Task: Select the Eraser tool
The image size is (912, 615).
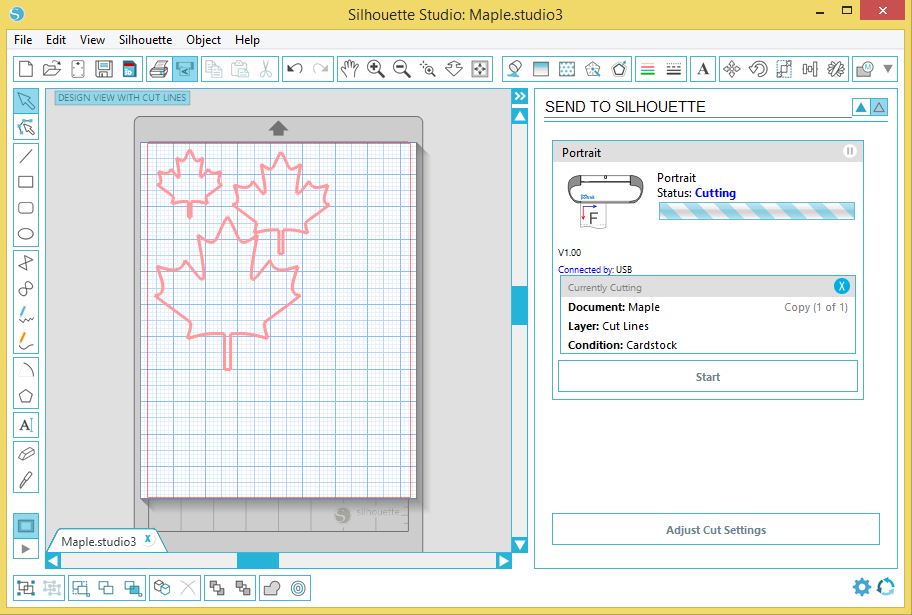Action: coord(26,453)
